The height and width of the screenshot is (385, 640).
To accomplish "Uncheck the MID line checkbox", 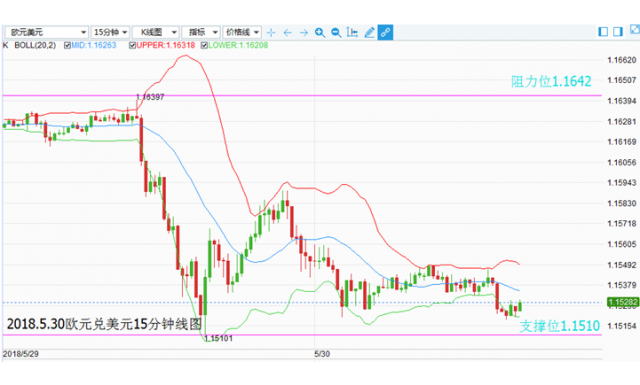I will [67, 45].
